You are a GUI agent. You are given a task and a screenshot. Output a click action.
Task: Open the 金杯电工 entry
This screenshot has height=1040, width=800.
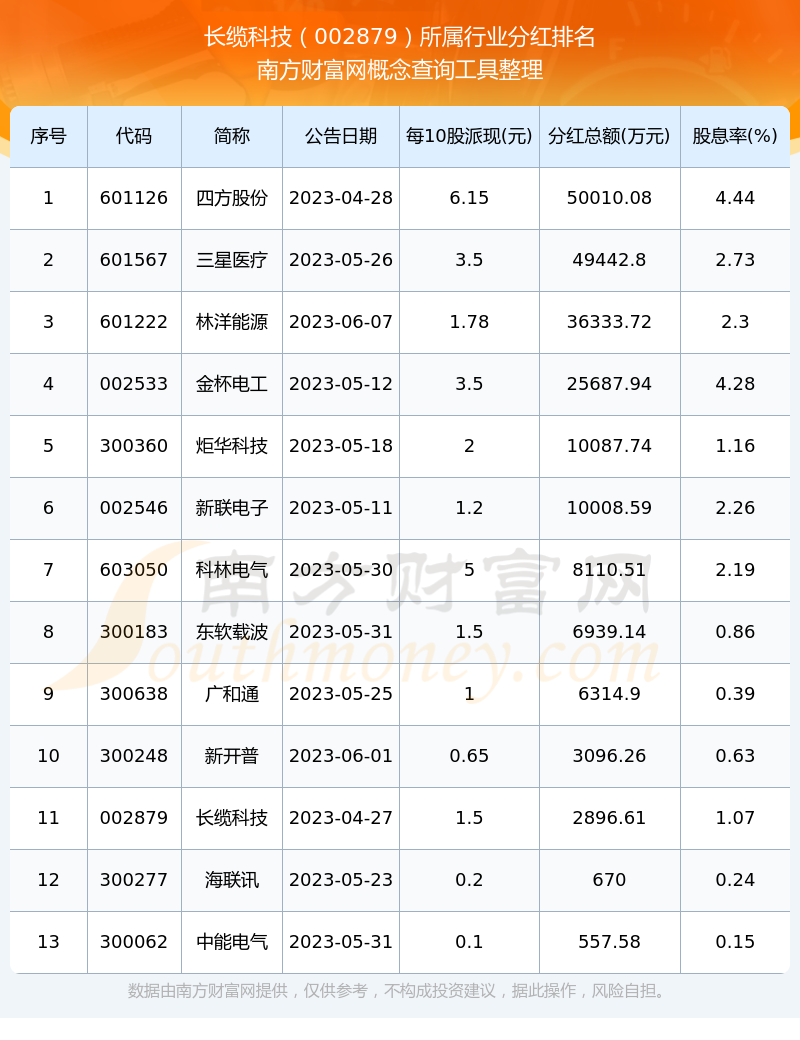231,384
